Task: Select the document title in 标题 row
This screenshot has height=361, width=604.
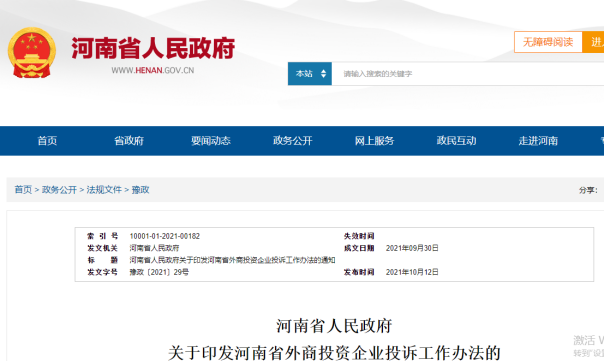Action: (x=232, y=260)
